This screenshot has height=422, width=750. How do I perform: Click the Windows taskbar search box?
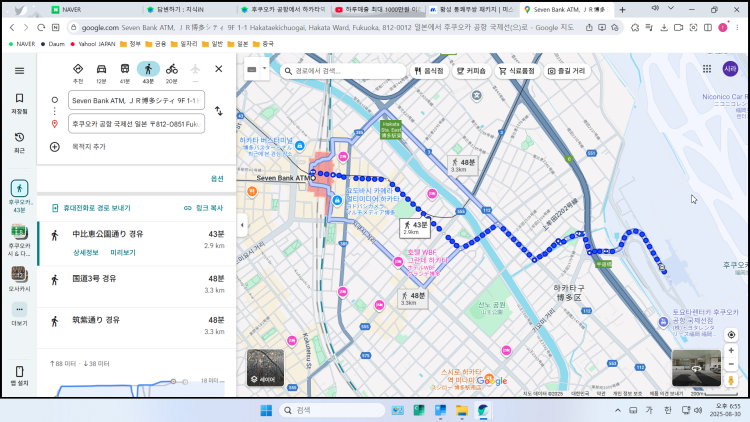pyautogui.click(x=332, y=410)
